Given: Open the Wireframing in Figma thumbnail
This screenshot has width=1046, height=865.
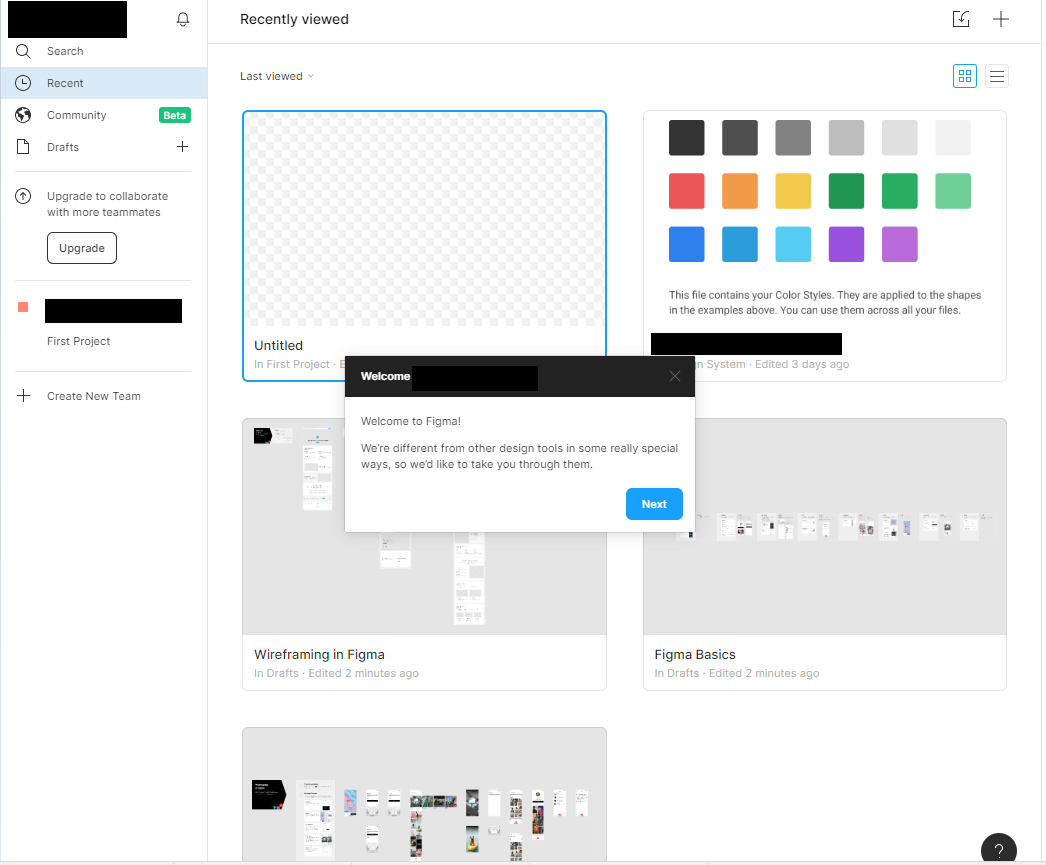Looking at the screenshot, I should point(424,527).
